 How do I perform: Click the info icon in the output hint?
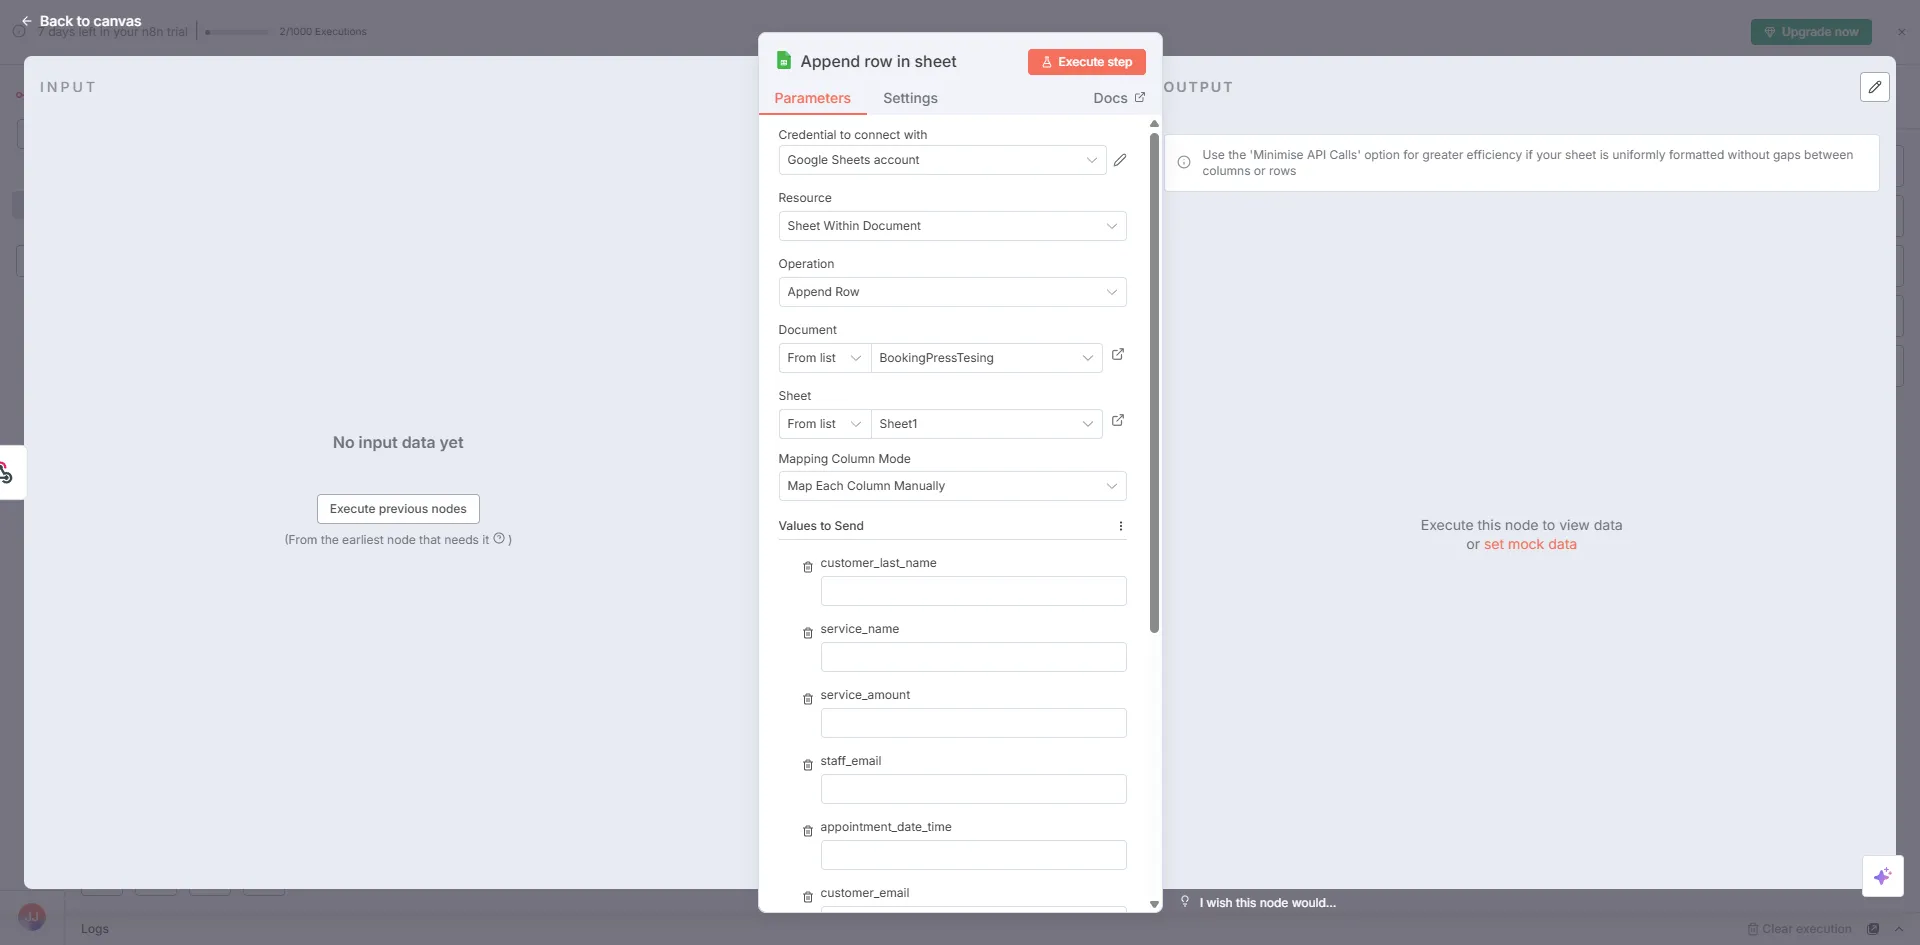click(1184, 162)
